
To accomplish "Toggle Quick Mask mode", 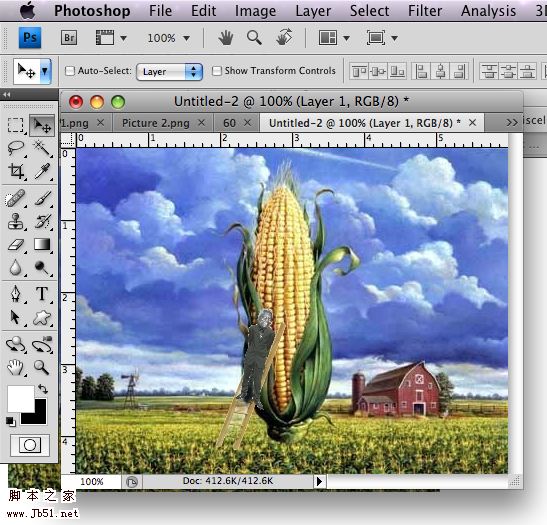I will (x=30, y=445).
